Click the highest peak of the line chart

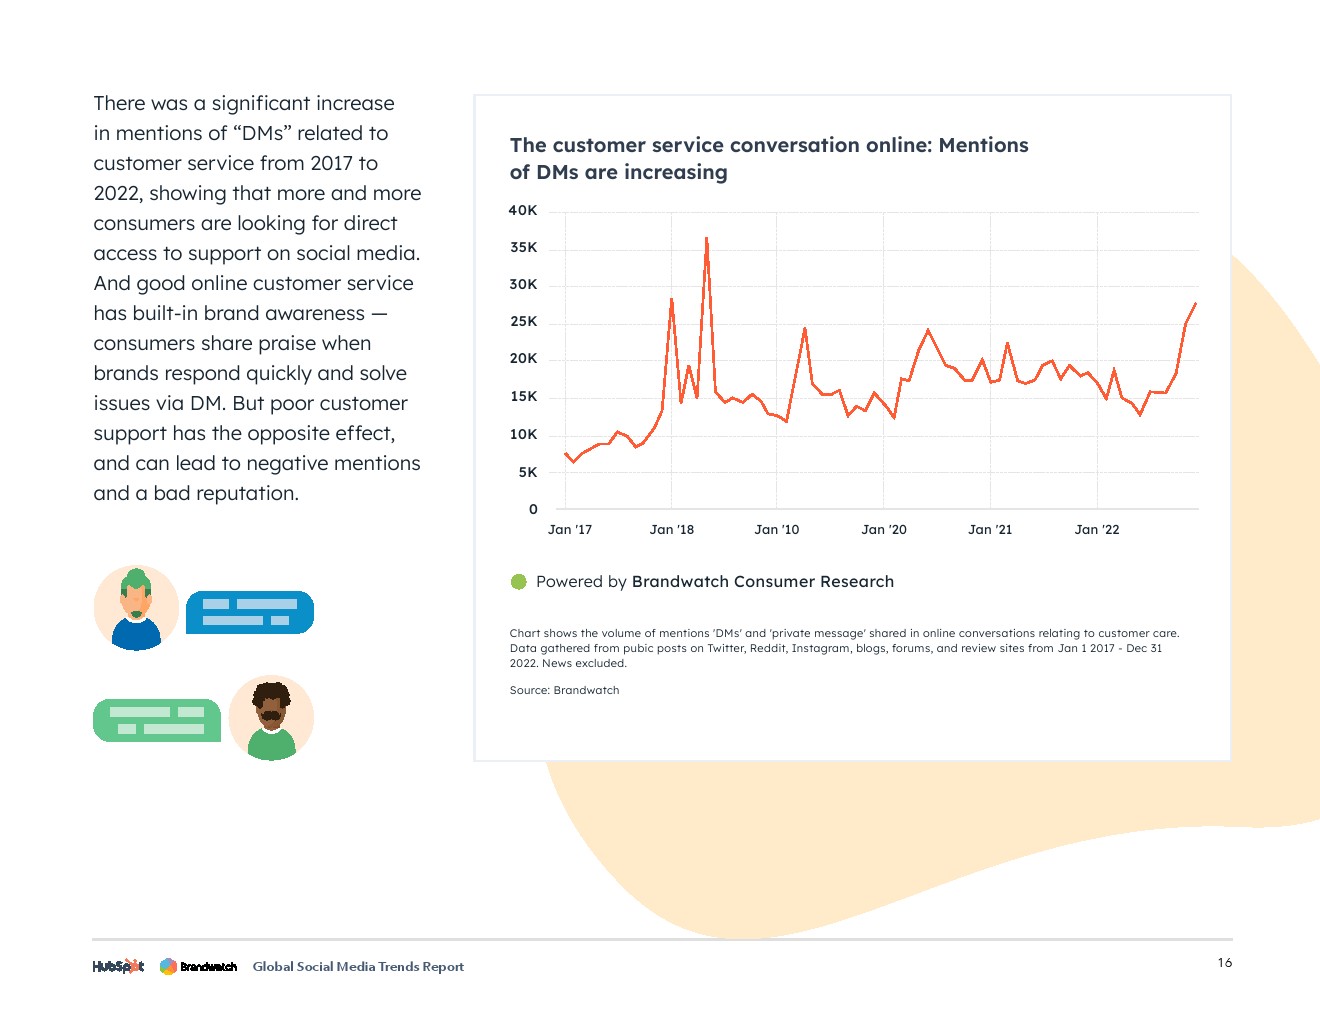pyautogui.click(x=706, y=238)
